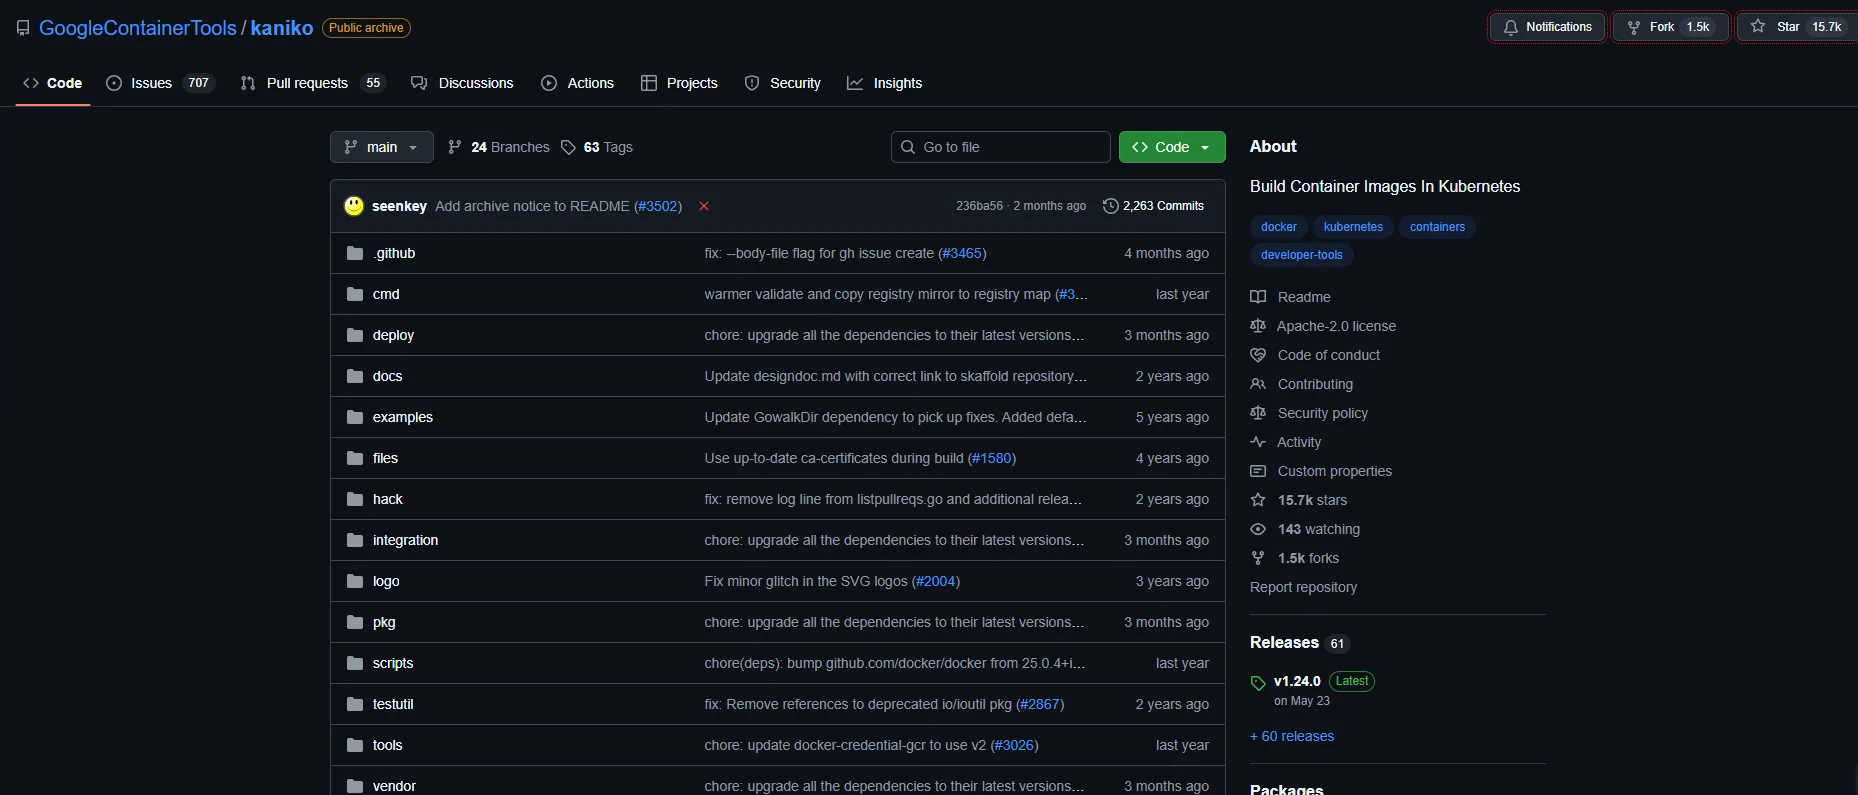Click the commits history clock icon
Image resolution: width=1858 pixels, height=795 pixels.
1110,206
